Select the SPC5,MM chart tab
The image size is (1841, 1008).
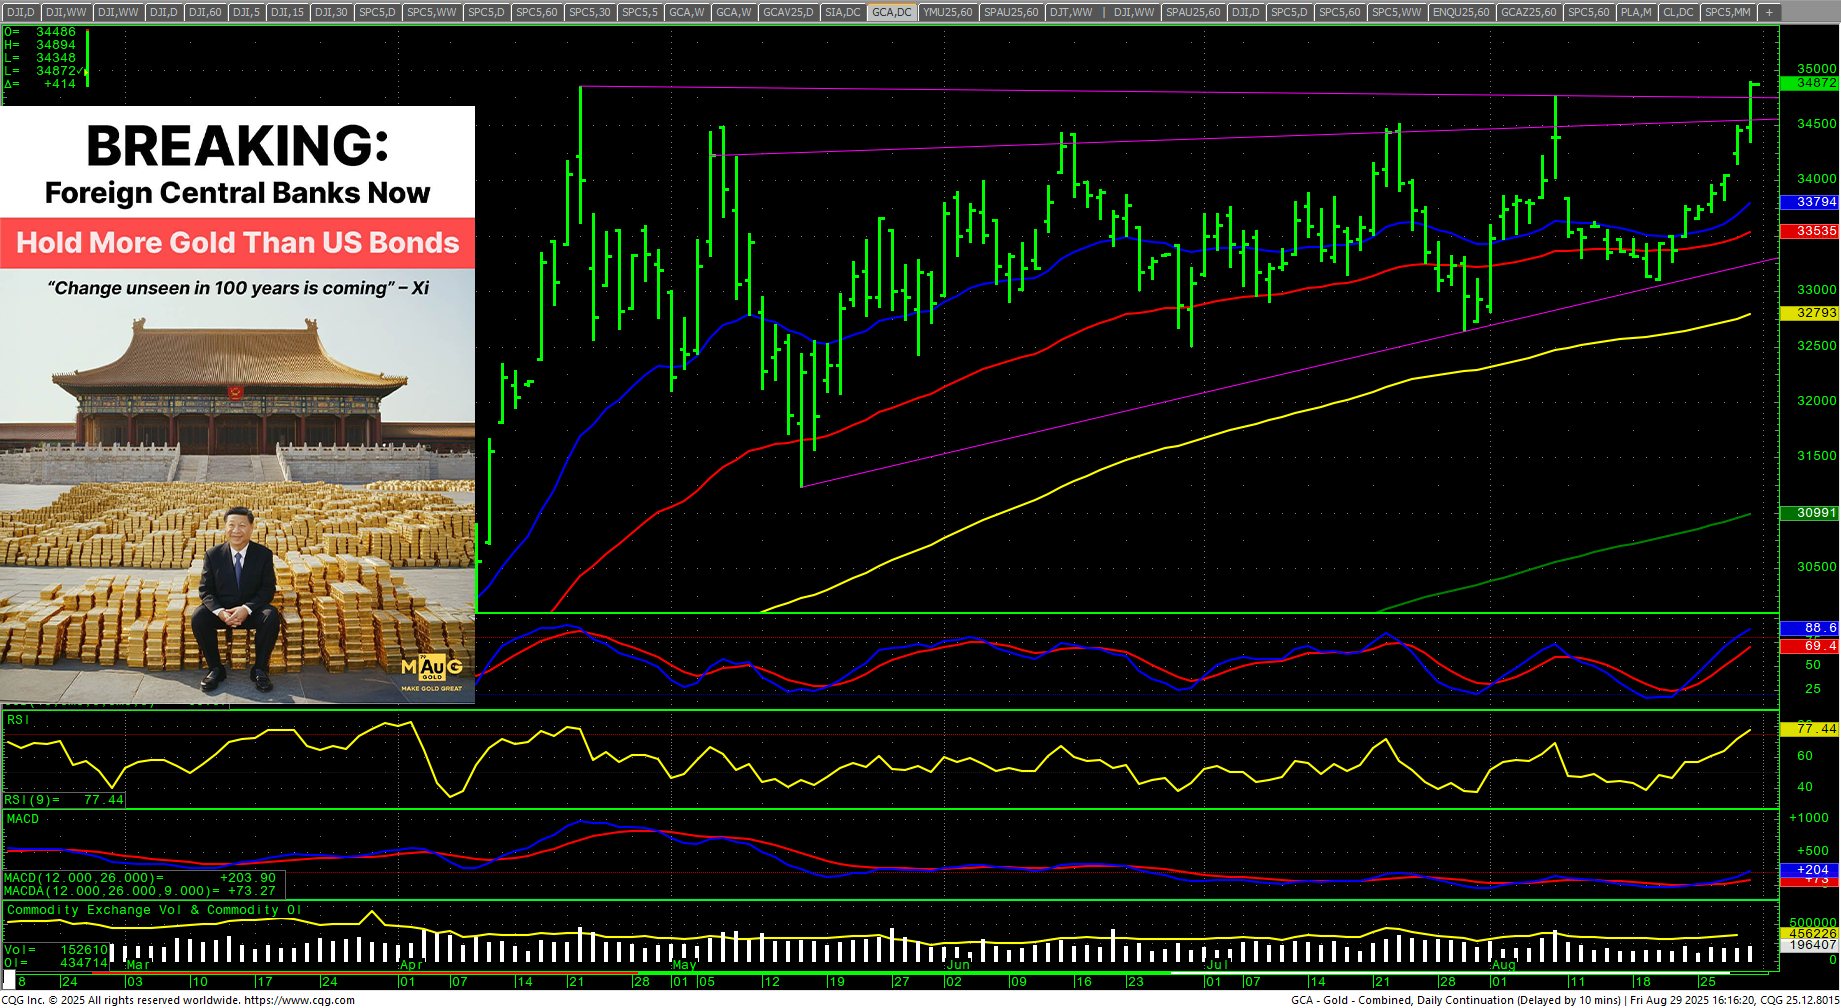(x=1728, y=12)
